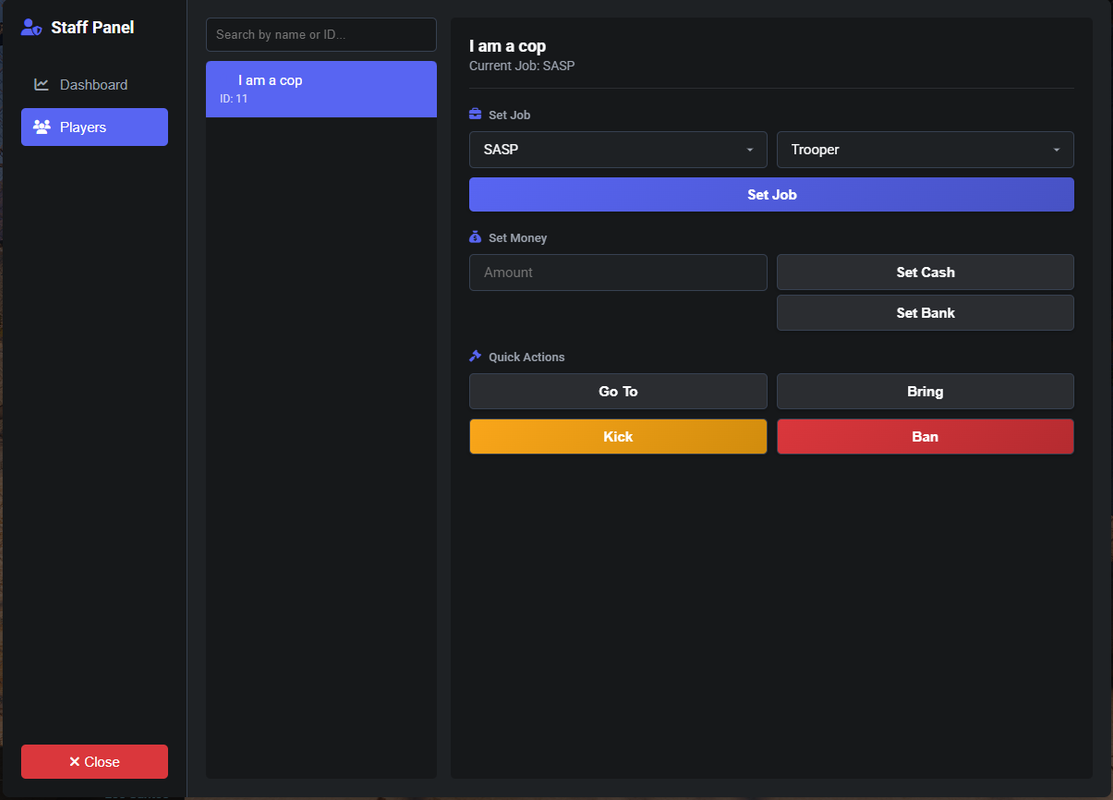This screenshot has width=1113, height=800.
Task: Click the Quick Actions gavel icon
Action: [476, 356]
